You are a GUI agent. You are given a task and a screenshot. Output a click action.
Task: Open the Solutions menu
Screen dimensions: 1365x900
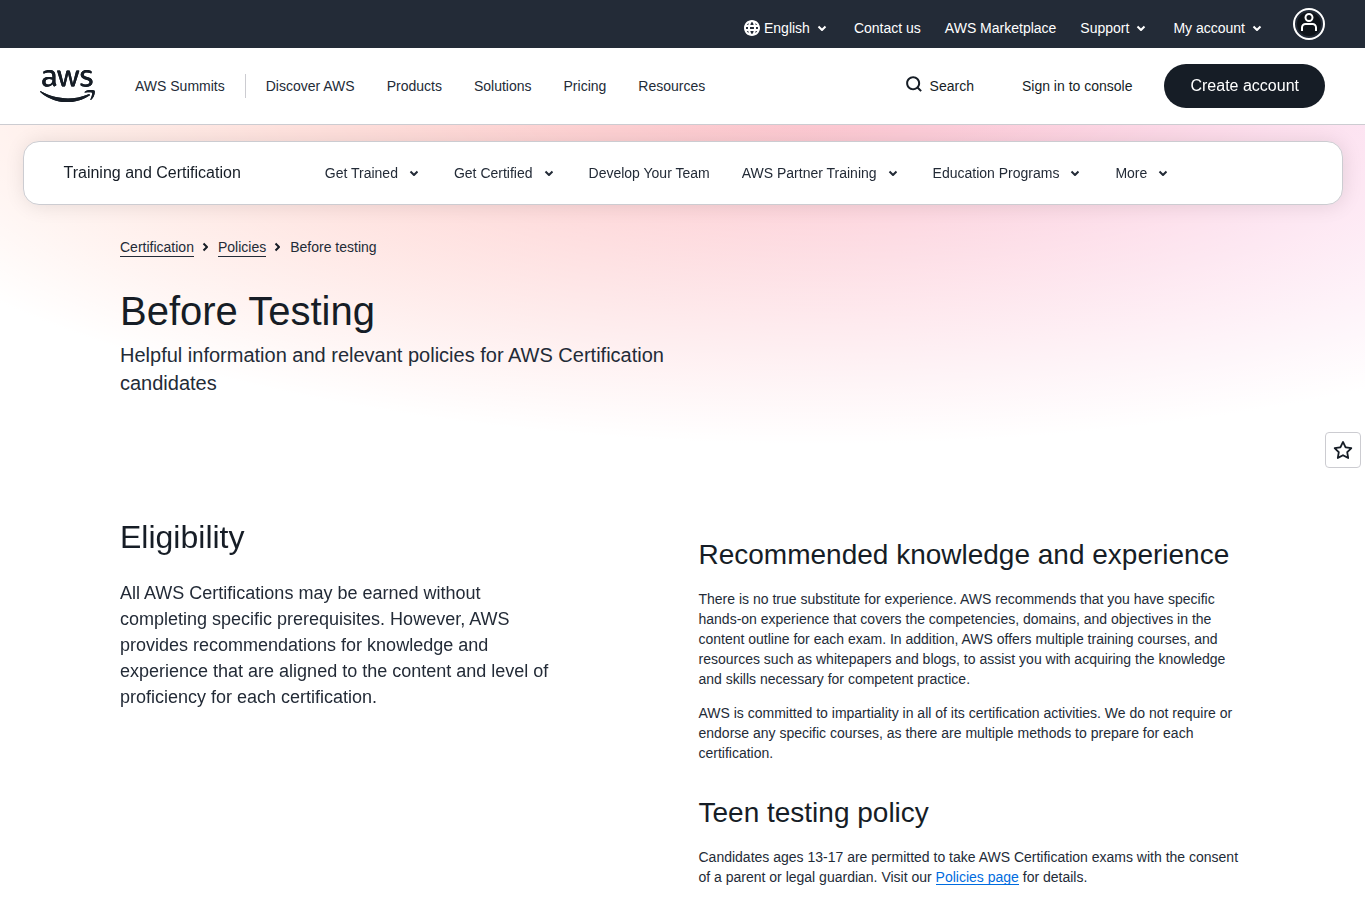click(502, 86)
